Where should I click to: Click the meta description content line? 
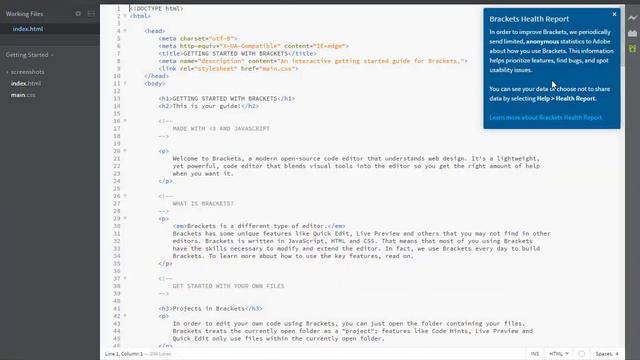pyautogui.click(x=313, y=61)
